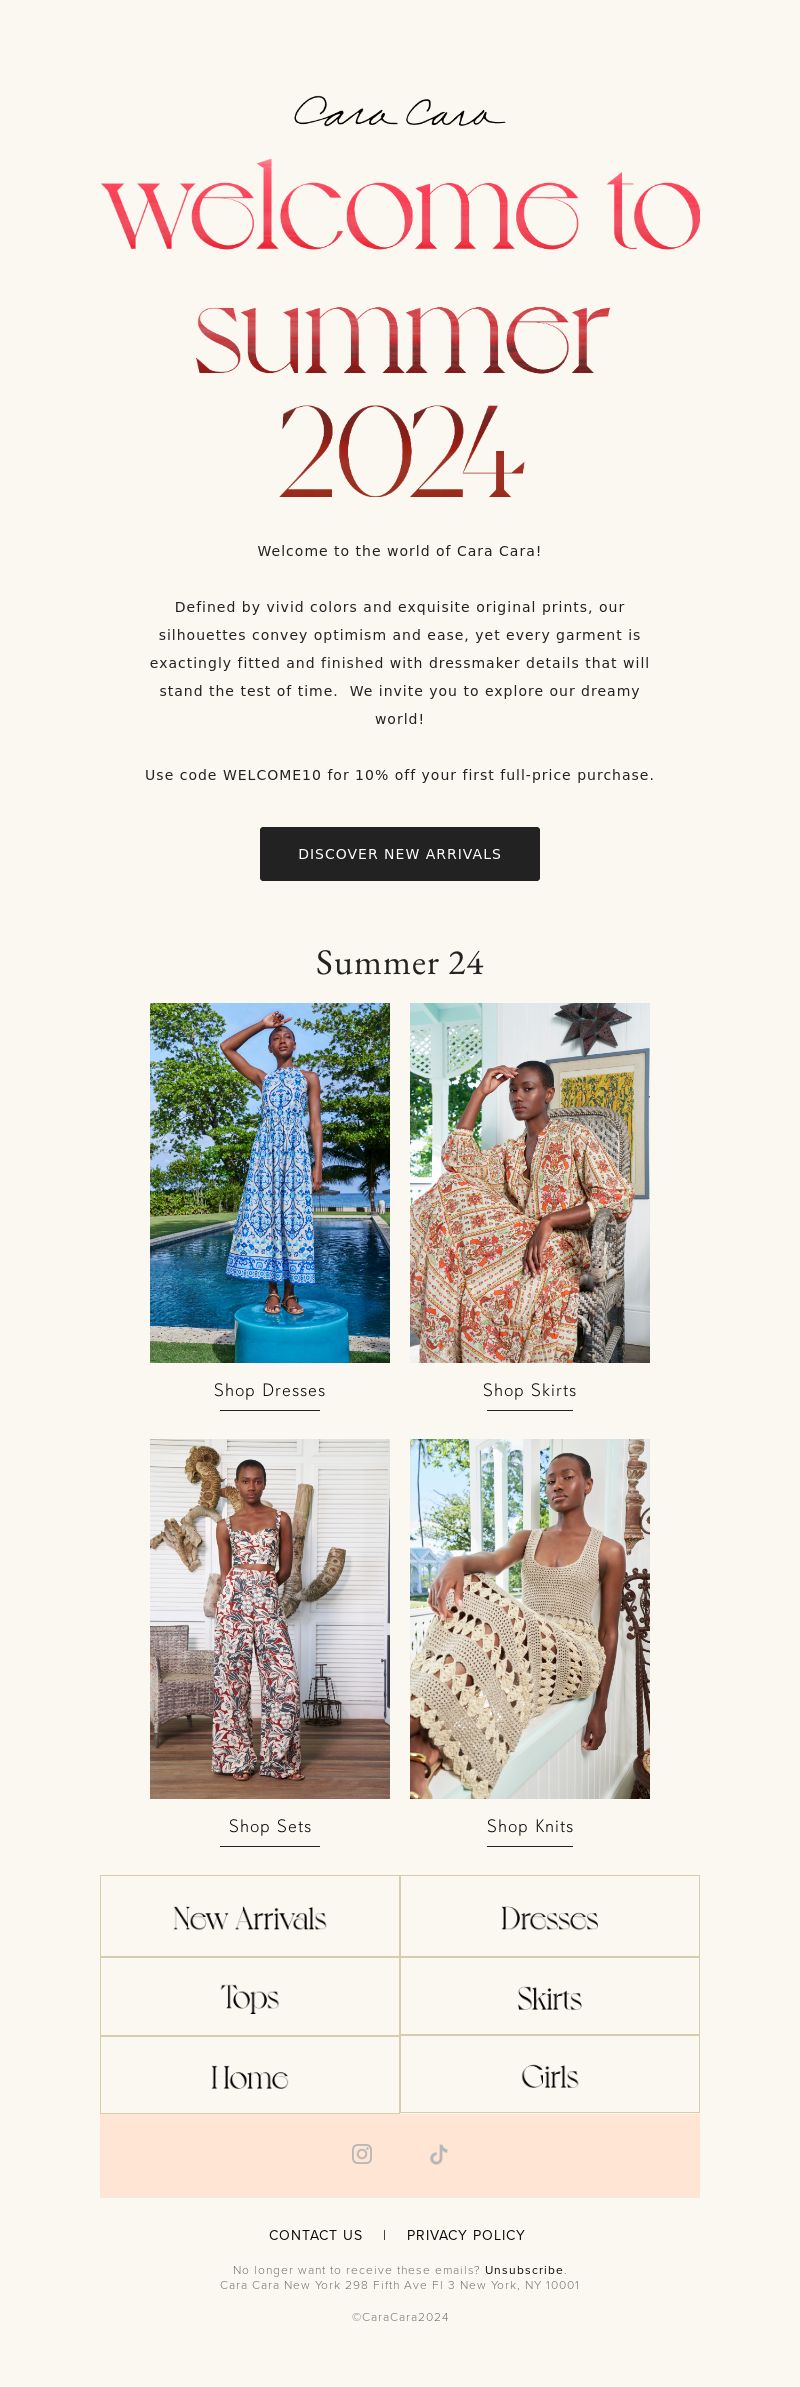Image resolution: width=800 pixels, height=2387 pixels.
Task: Open the Shop Knits link
Action: (x=530, y=1827)
